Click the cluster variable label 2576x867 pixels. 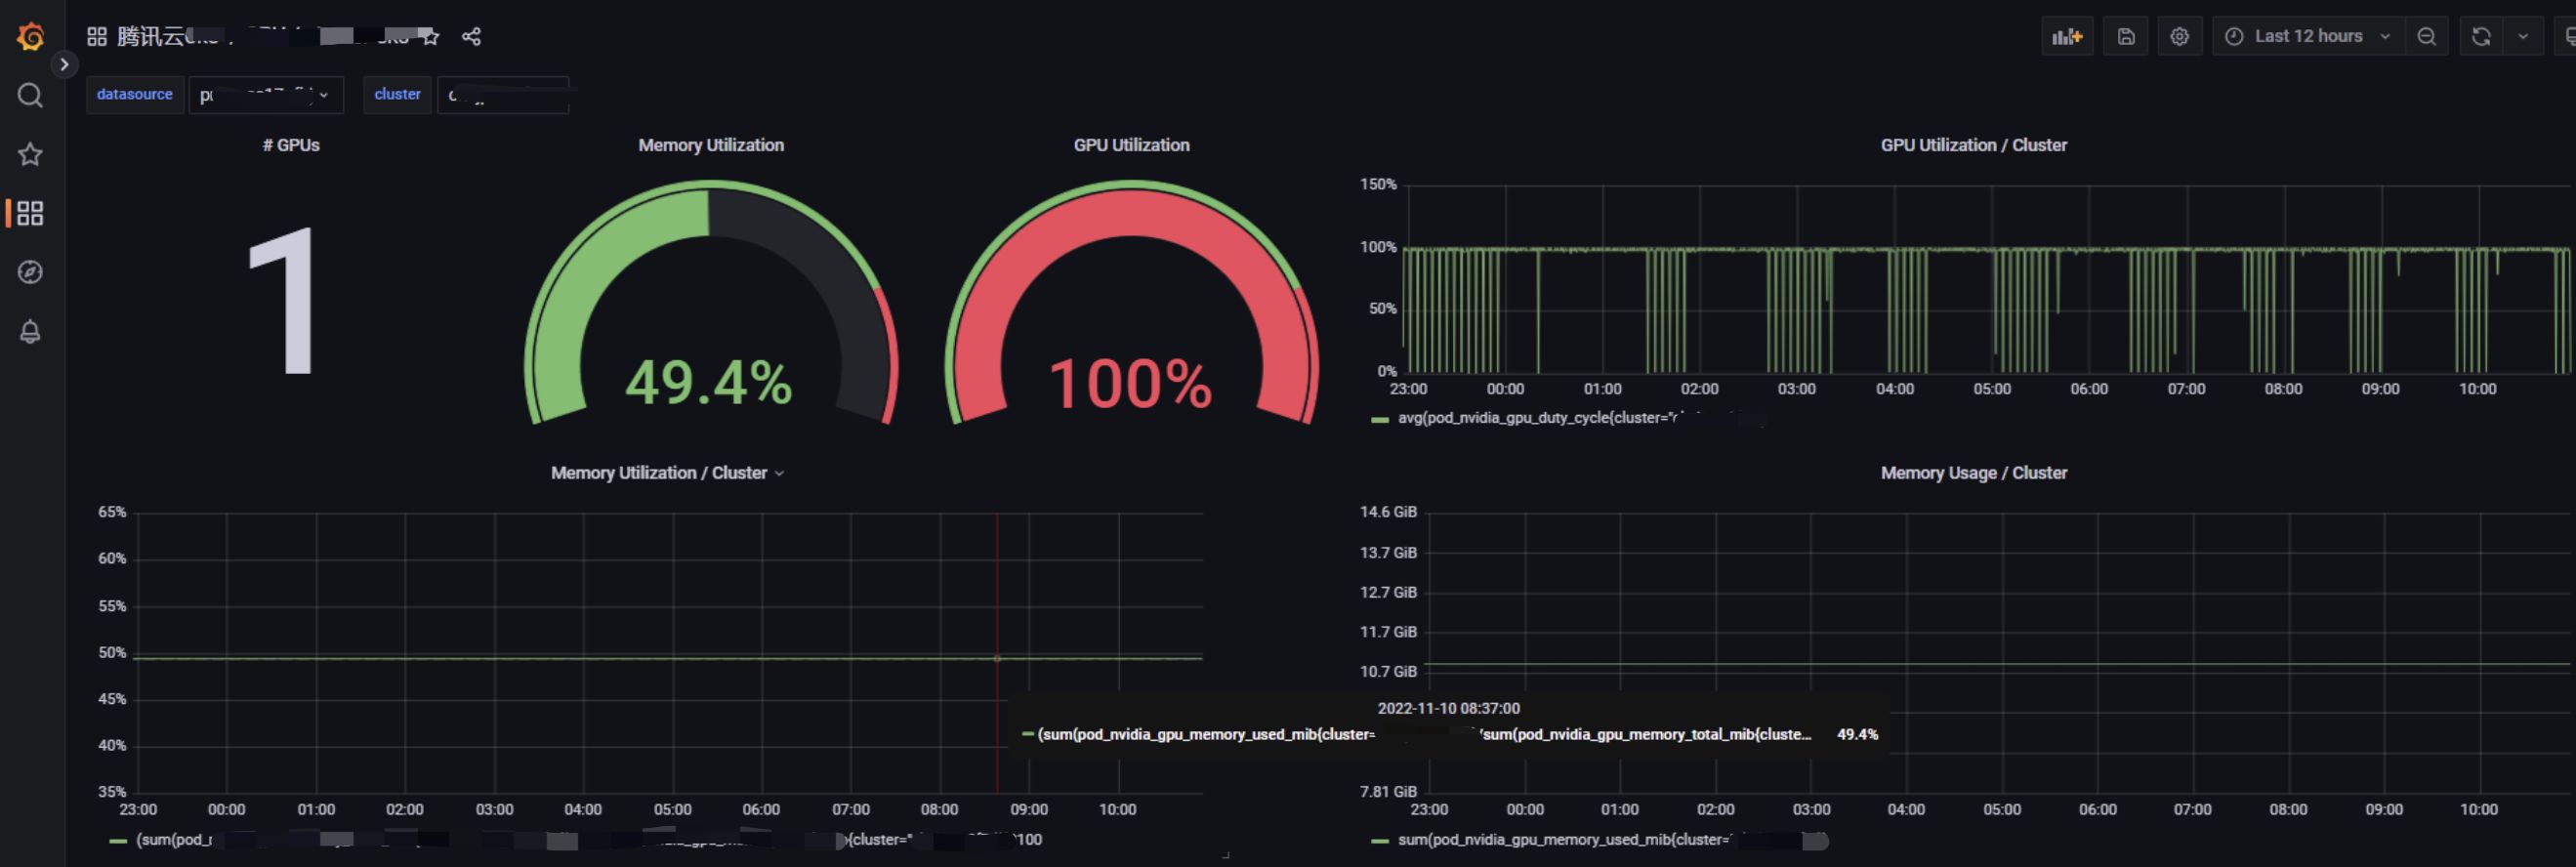[x=397, y=95]
